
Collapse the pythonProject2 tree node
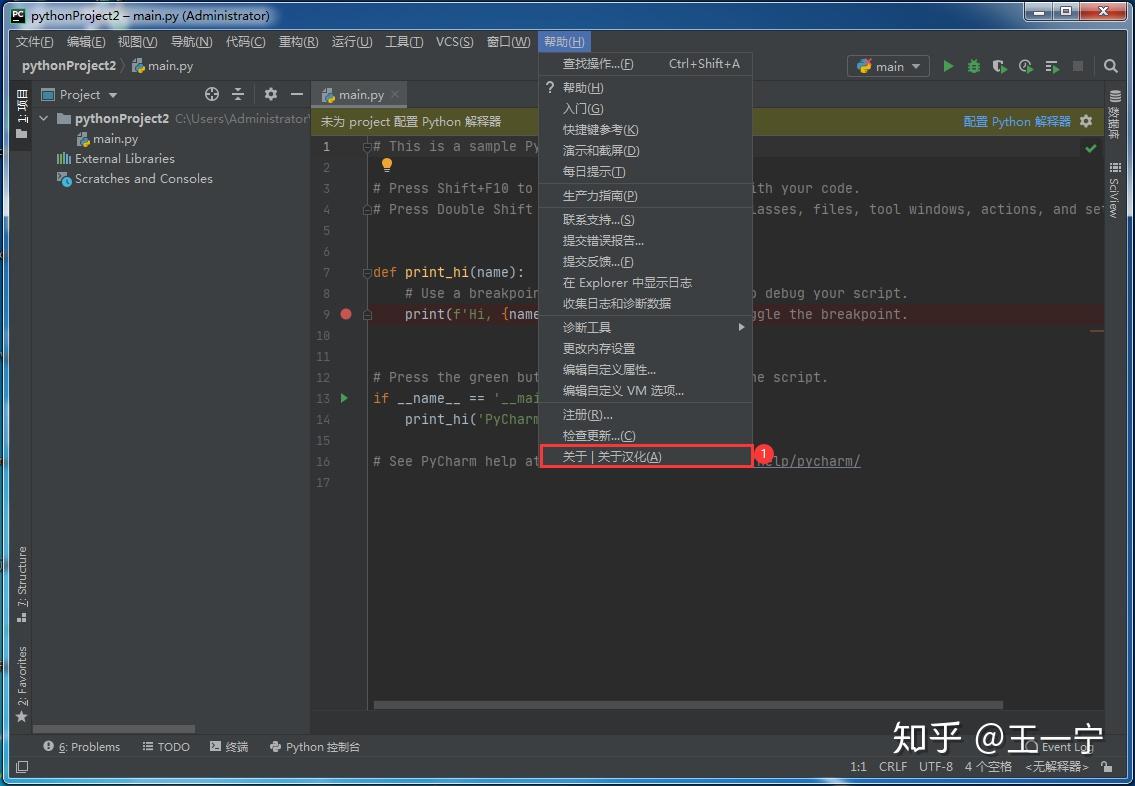[x=44, y=118]
